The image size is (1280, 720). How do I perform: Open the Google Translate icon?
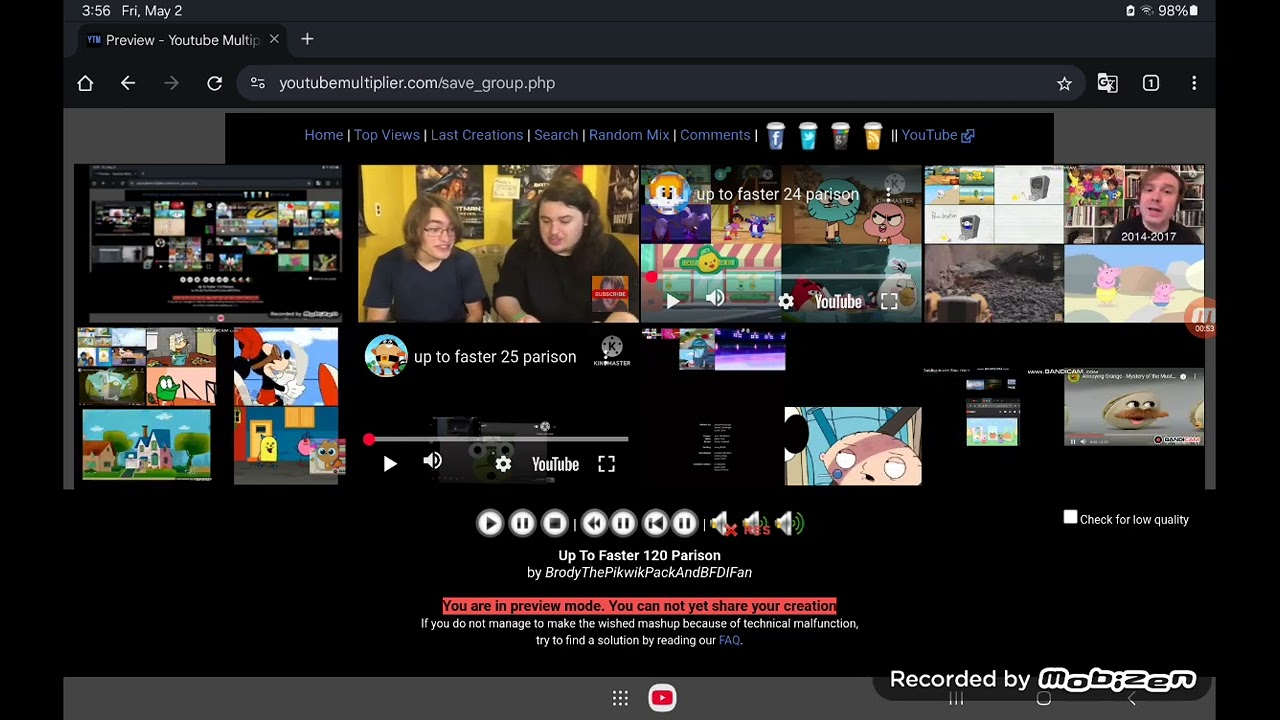tap(1107, 83)
